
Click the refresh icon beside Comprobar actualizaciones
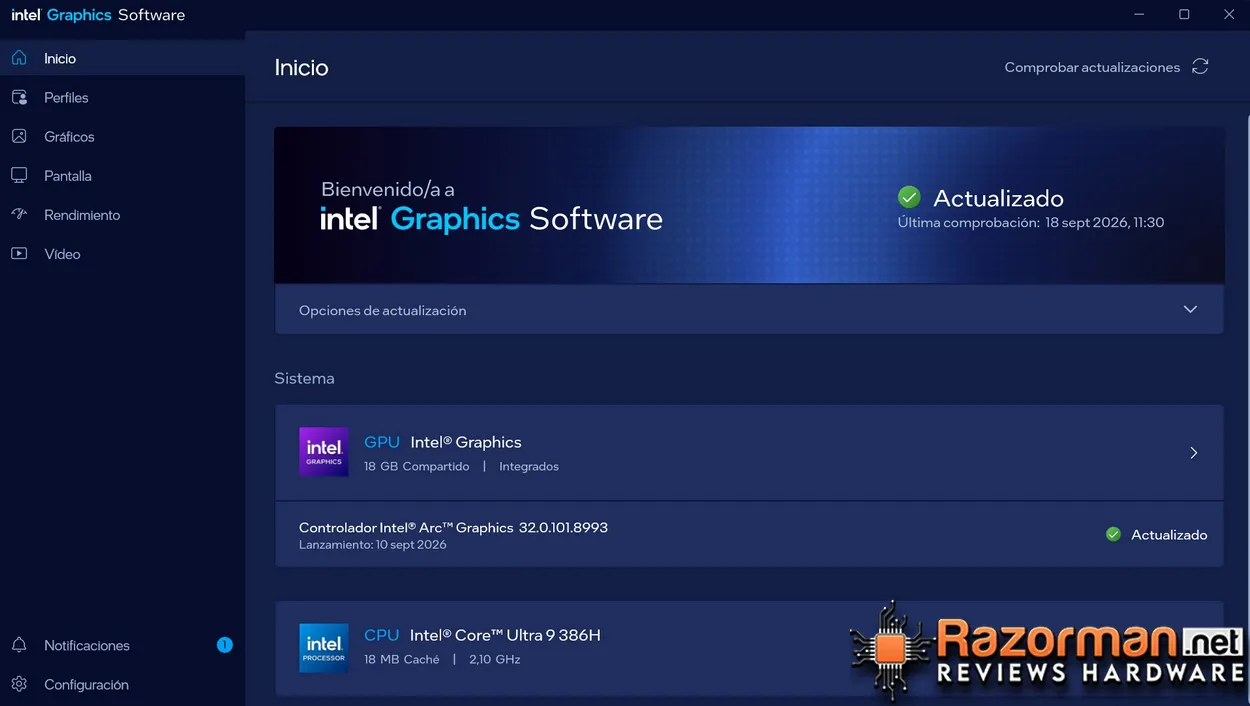[x=1200, y=67]
